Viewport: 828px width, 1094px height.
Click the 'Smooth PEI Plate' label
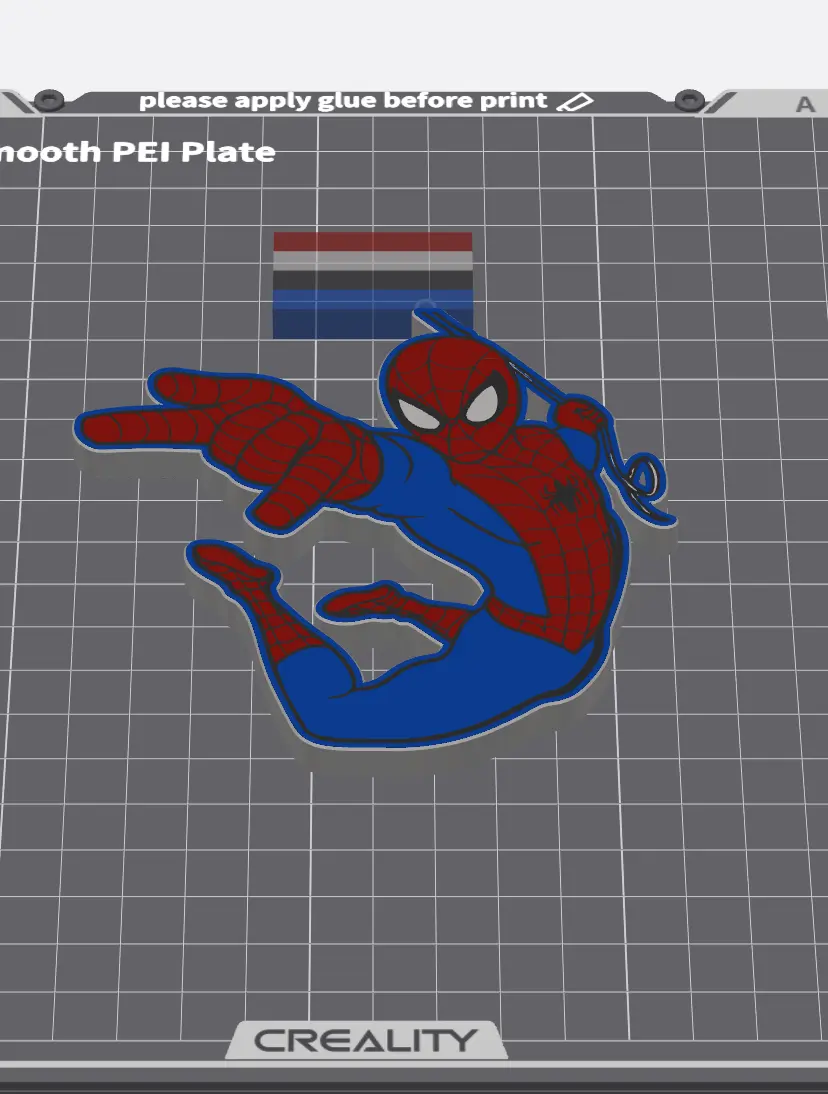tap(137, 152)
